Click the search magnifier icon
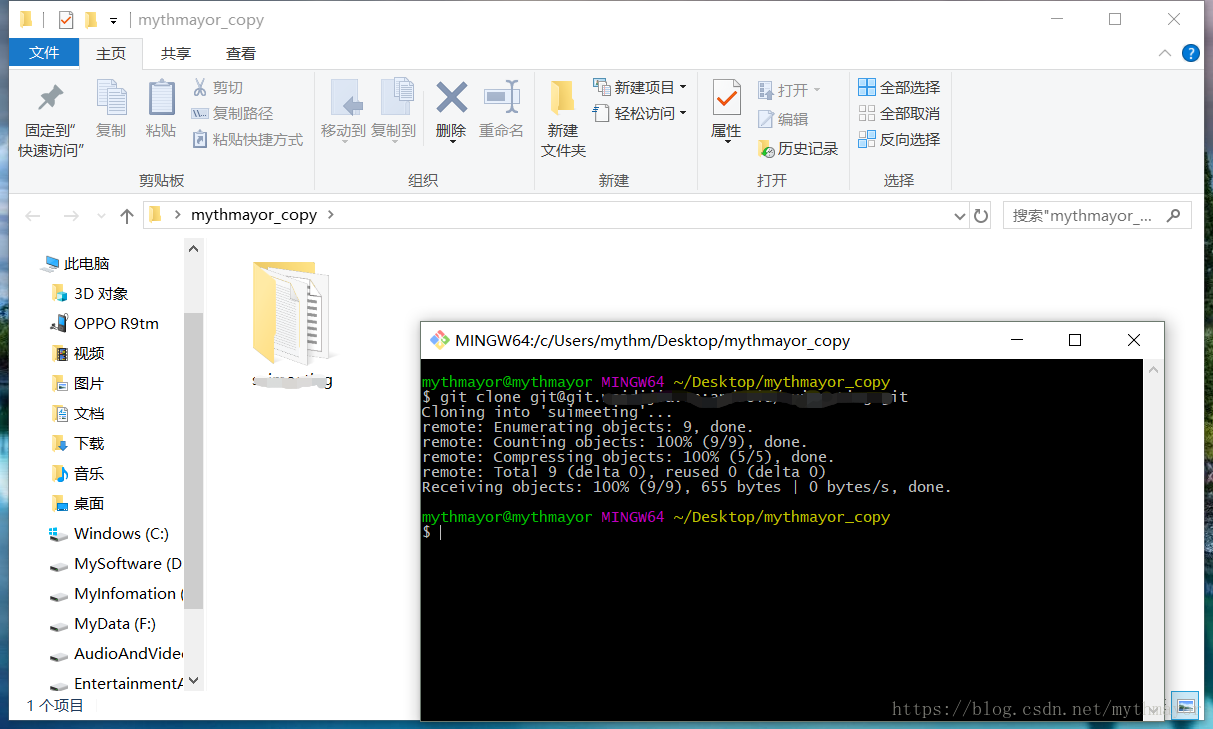 [x=1174, y=215]
